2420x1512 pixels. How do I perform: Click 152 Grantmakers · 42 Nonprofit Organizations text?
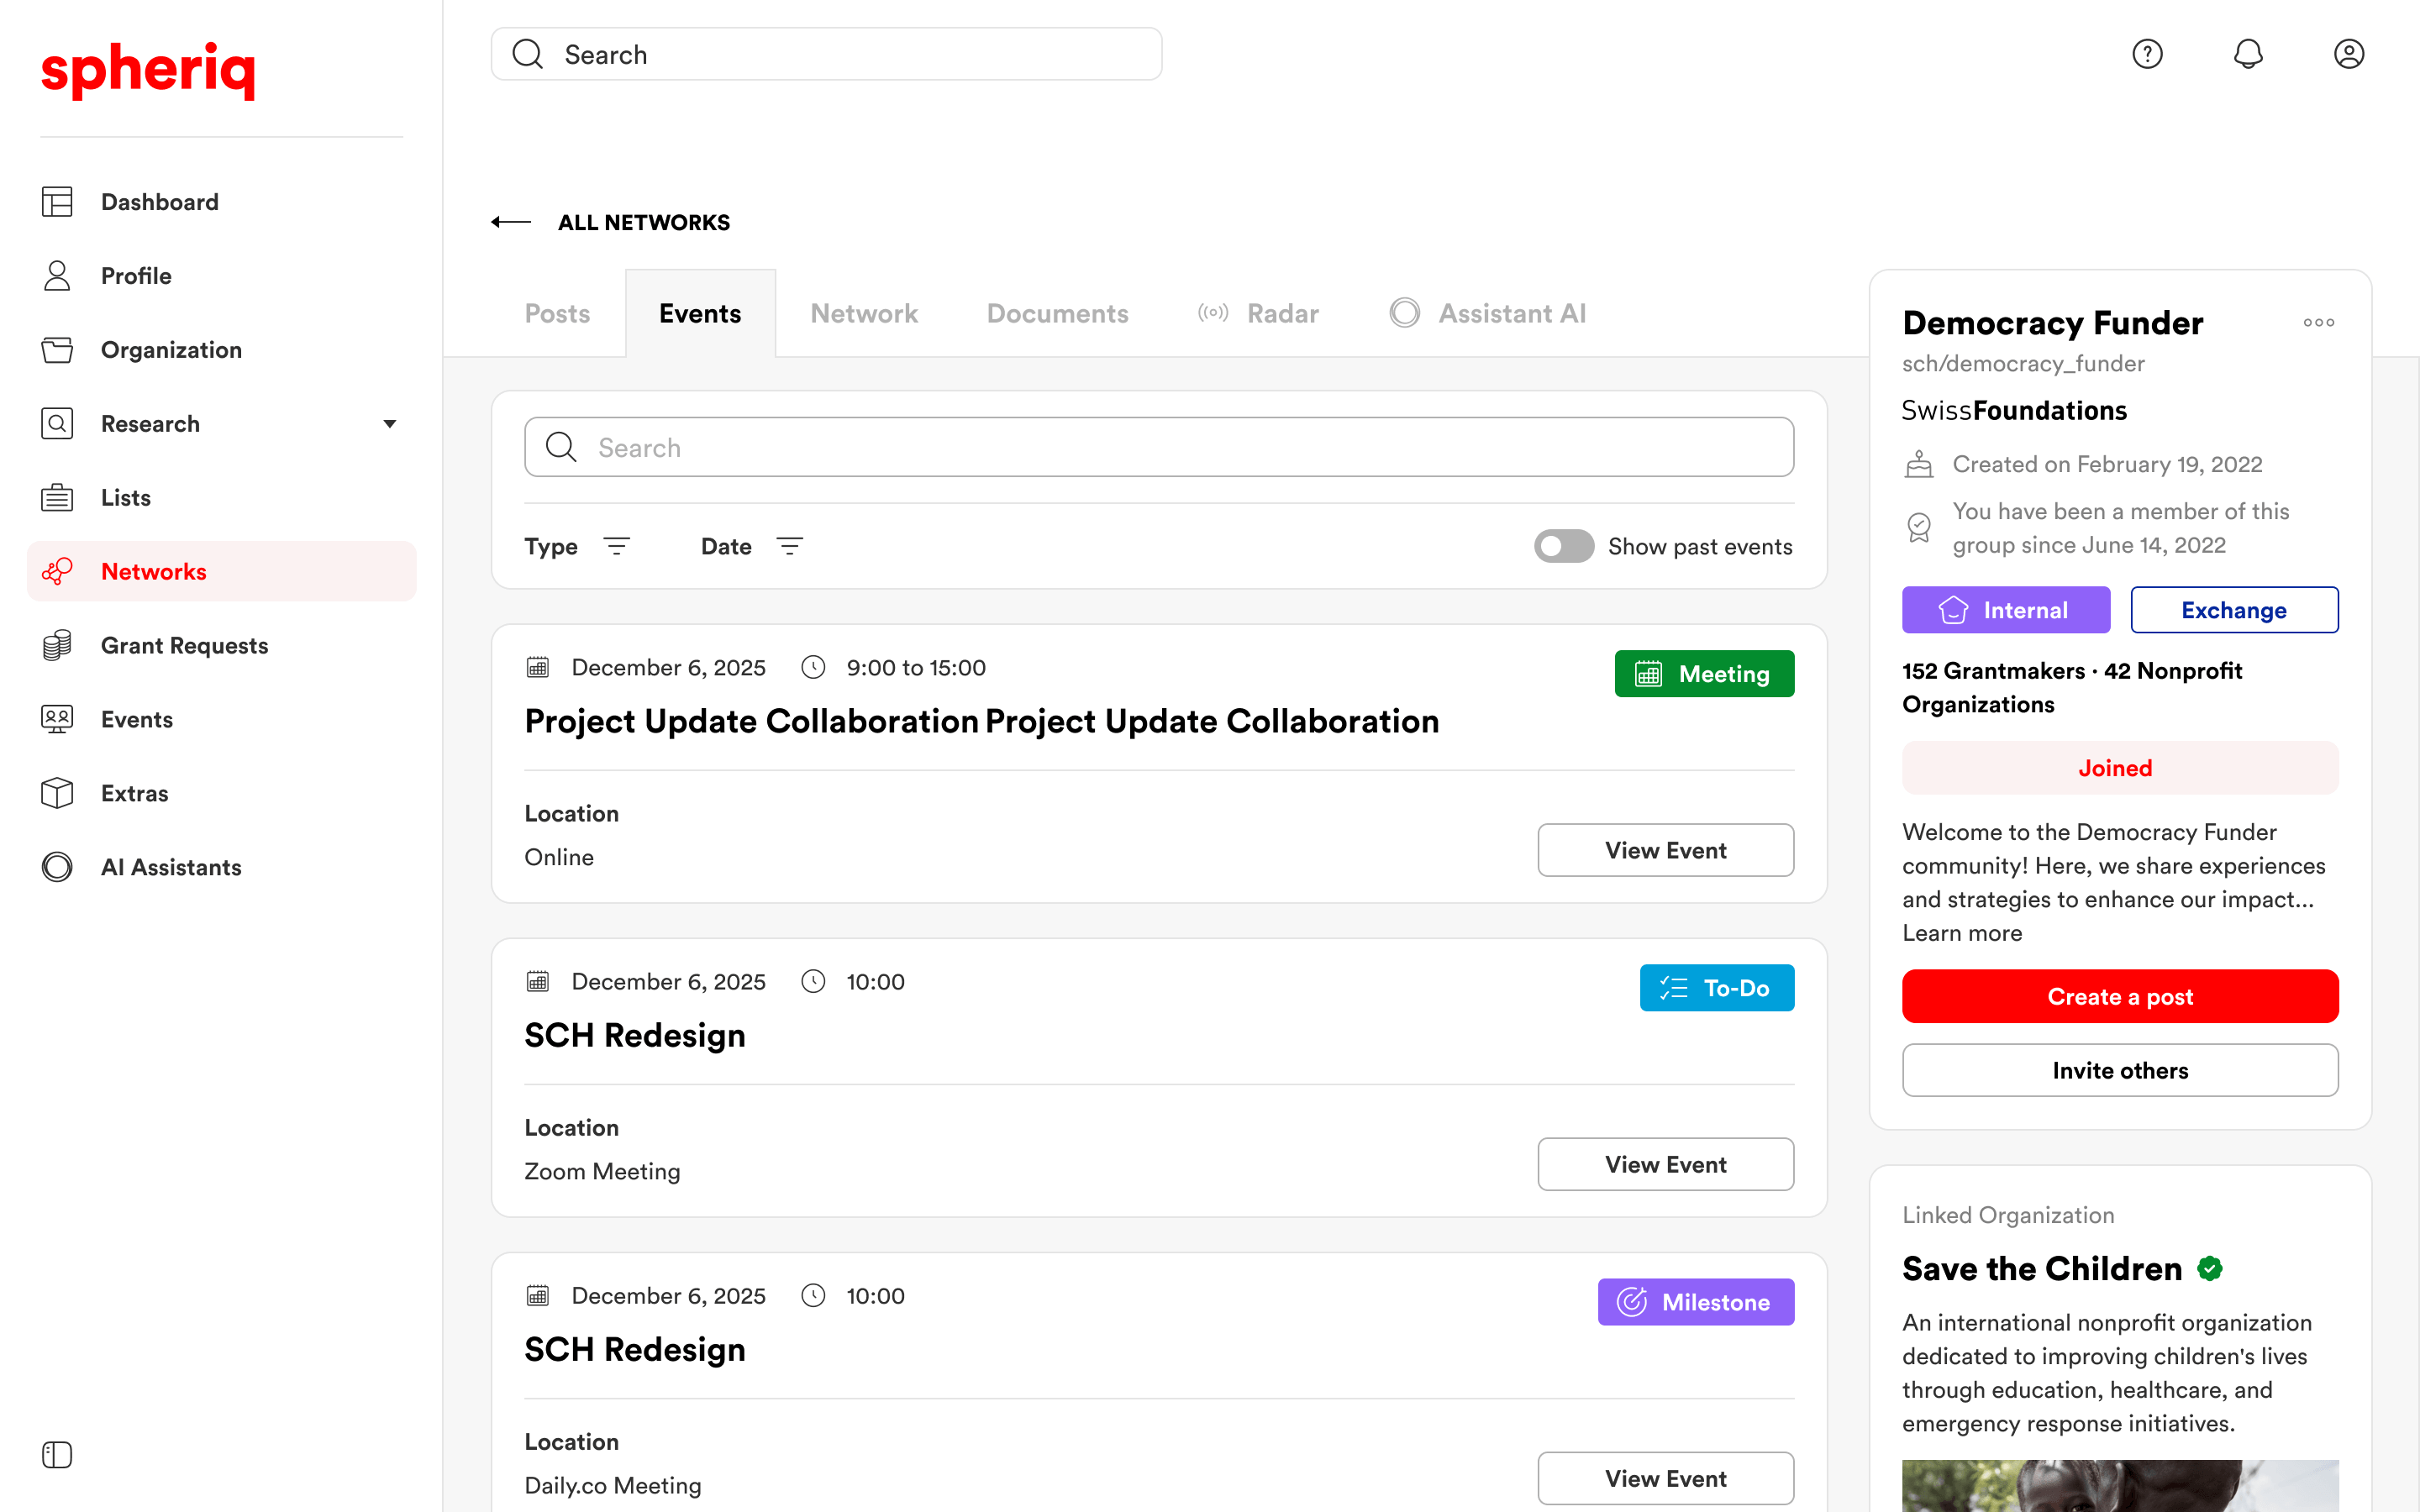coord(2072,688)
